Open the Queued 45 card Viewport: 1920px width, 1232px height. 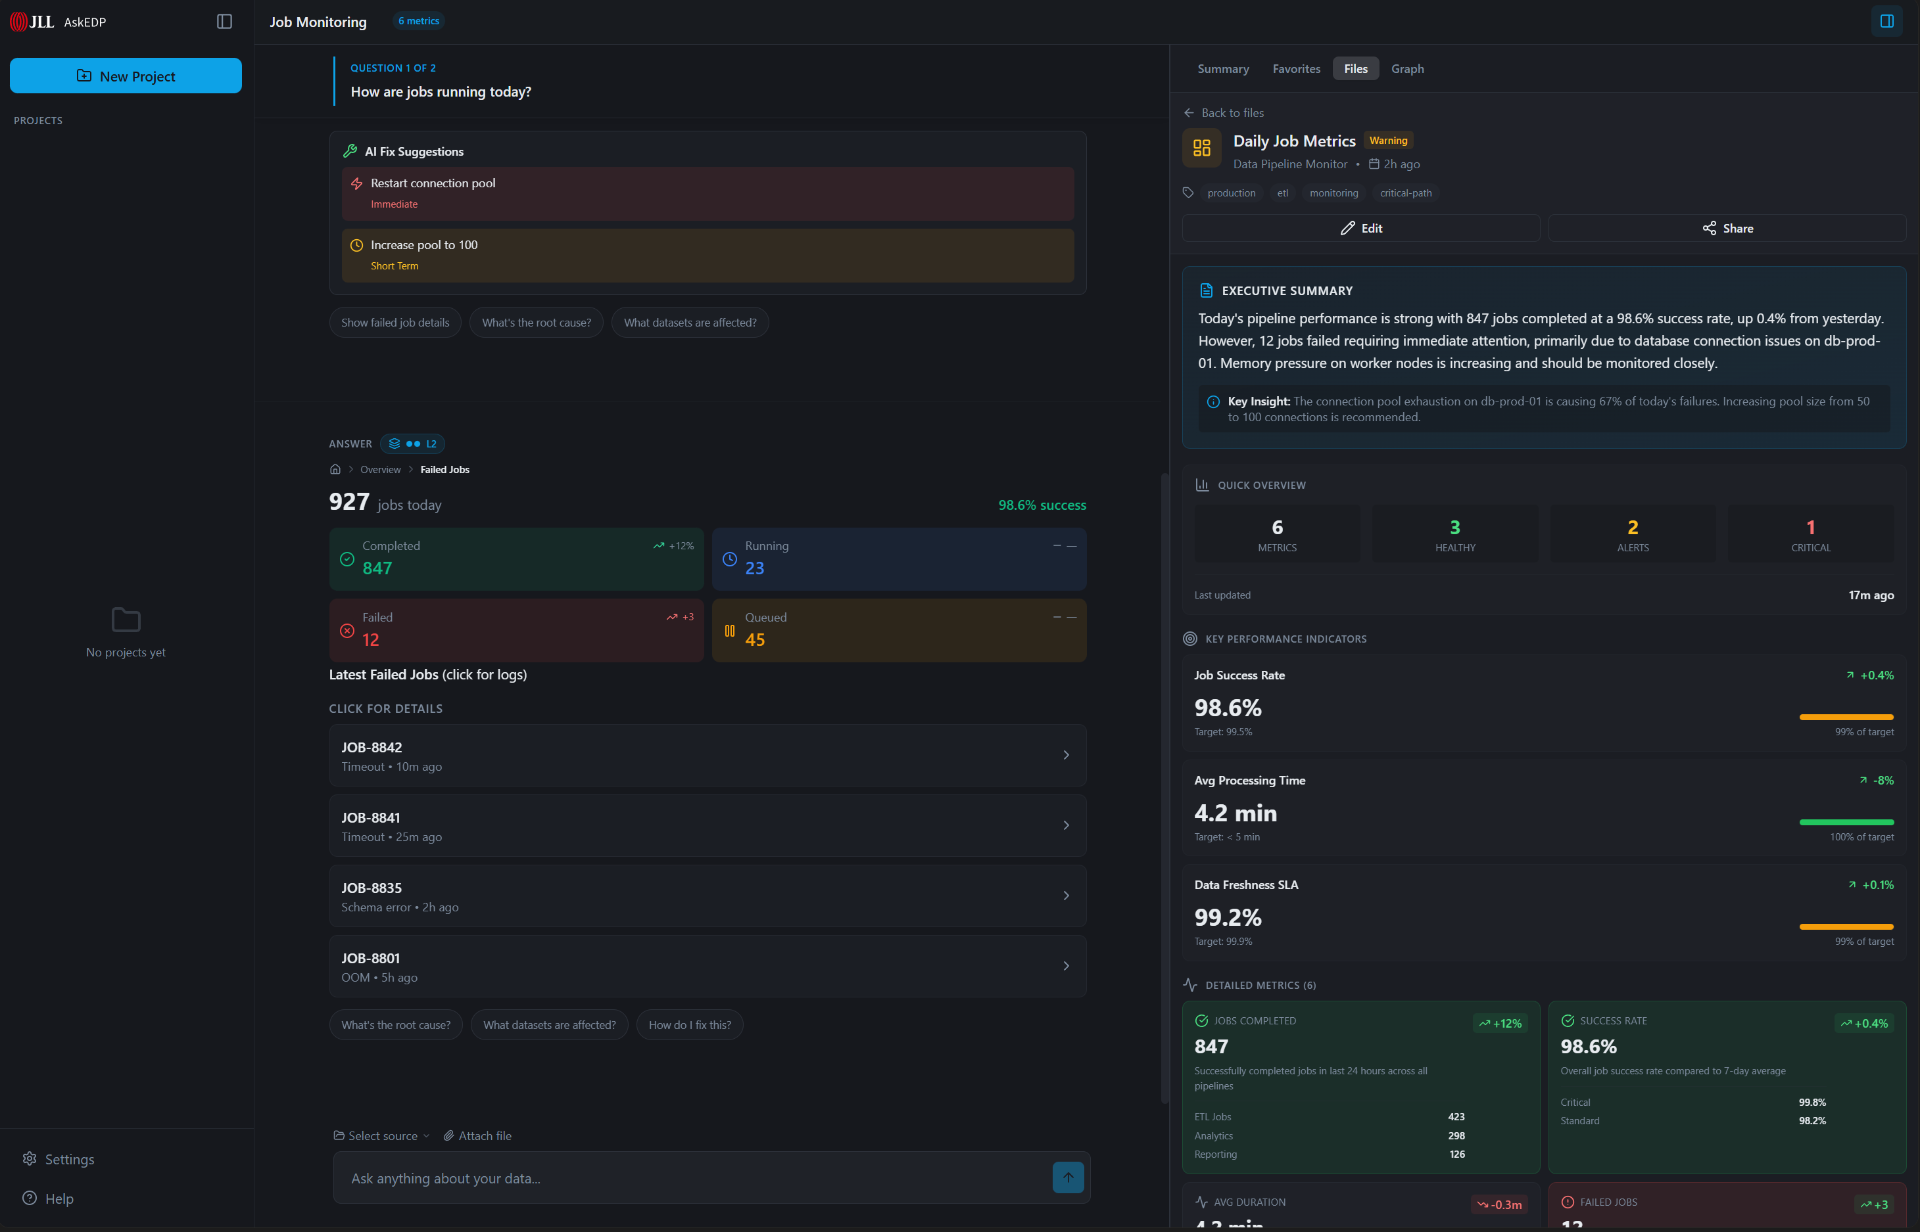point(899,630)
